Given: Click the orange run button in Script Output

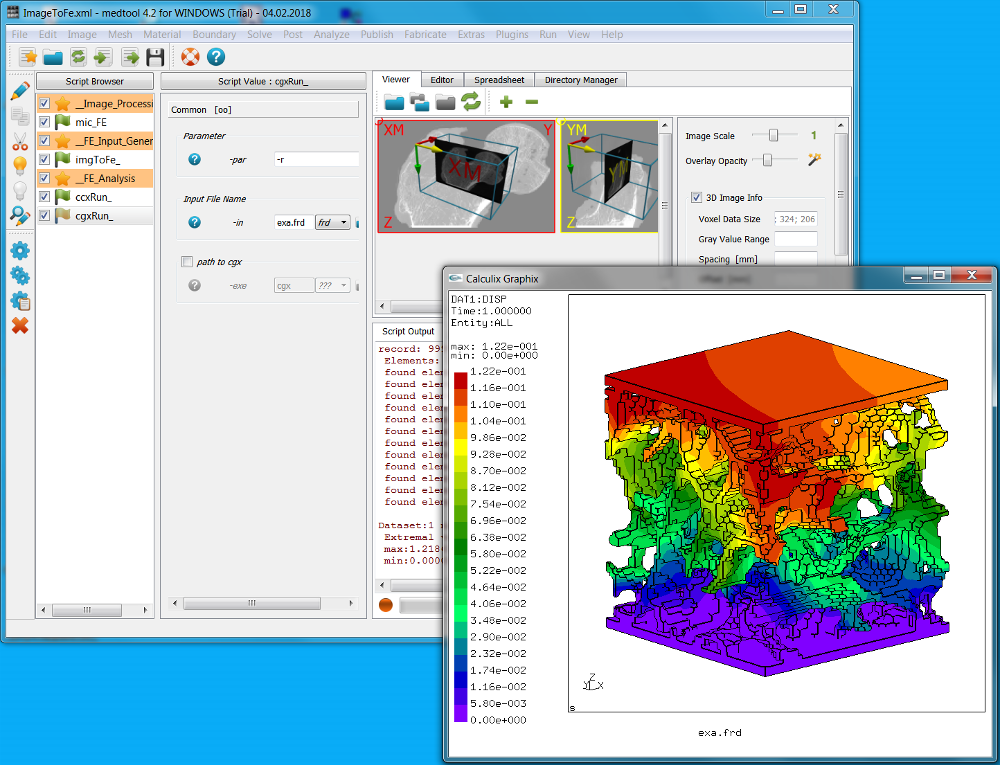Looking at the screenshot, I should click(386, 604).
